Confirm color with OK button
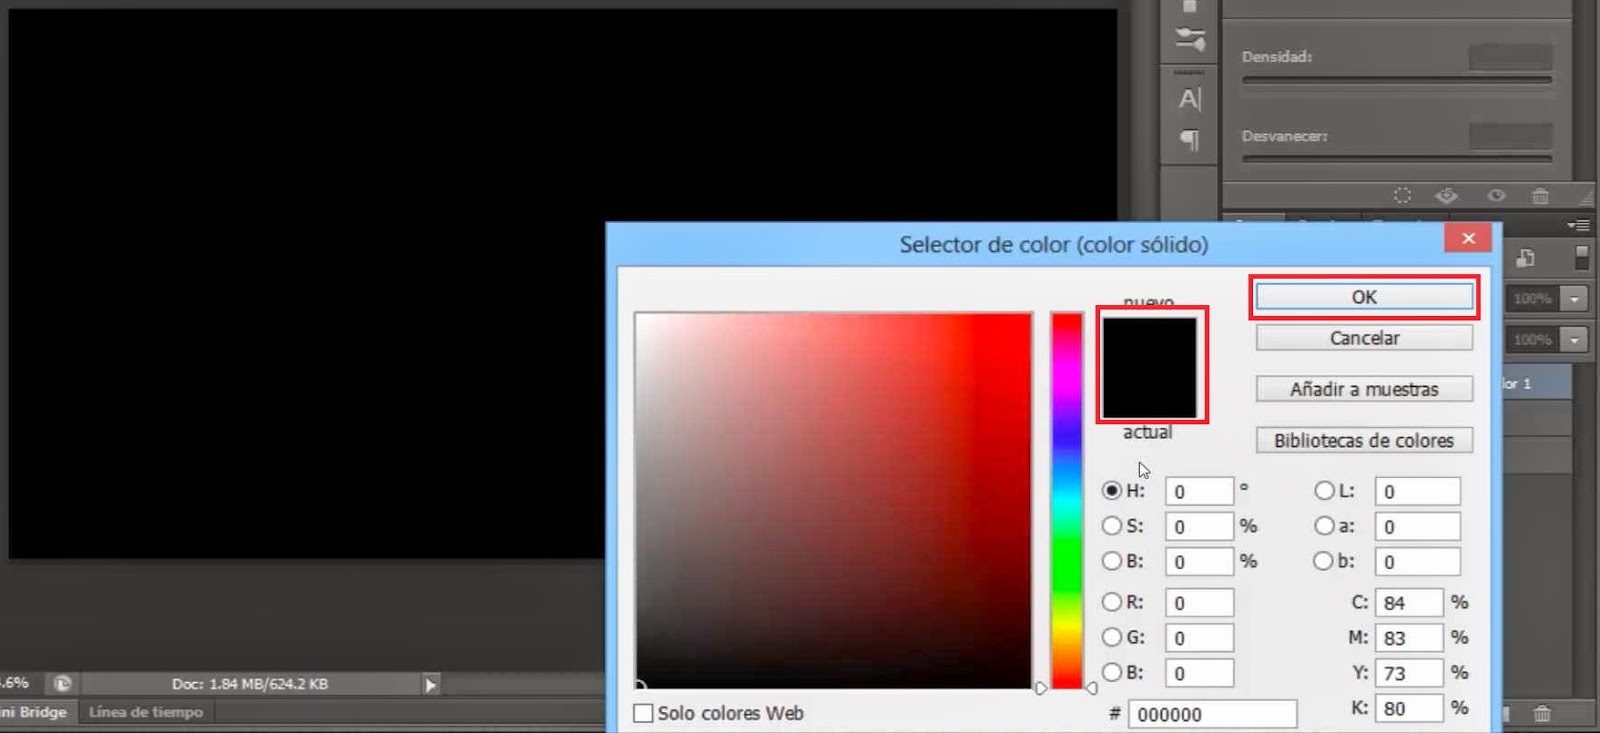The image size is (1600, 733). coord(1364,297)
